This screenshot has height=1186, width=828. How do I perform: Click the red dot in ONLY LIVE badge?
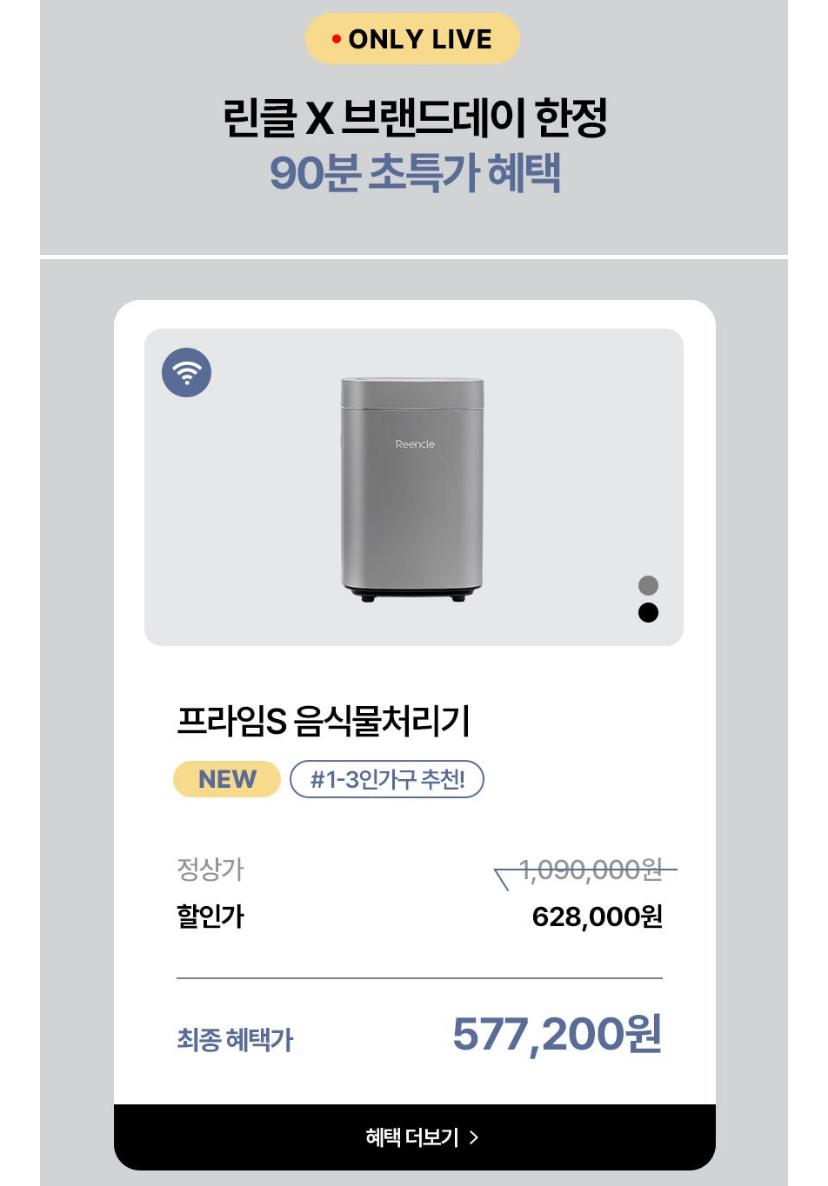tap(336, 39)
